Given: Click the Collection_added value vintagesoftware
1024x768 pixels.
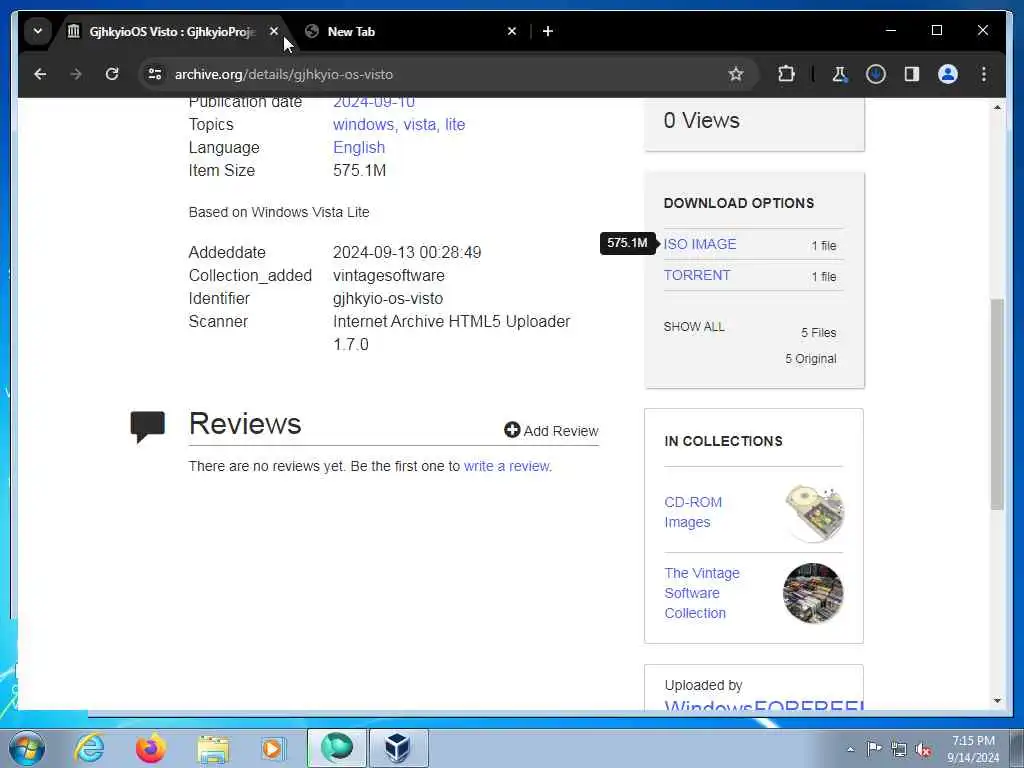Looking at the screenshot, I should [389, 276].
